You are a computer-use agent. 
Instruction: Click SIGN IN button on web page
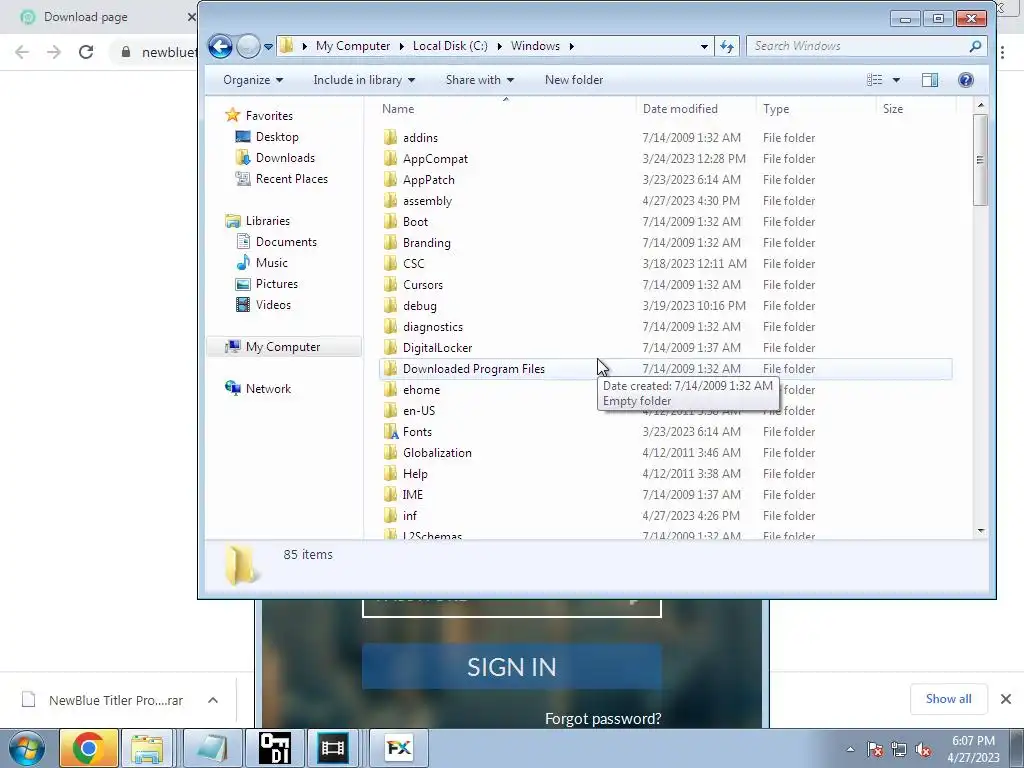click(511, 667)
